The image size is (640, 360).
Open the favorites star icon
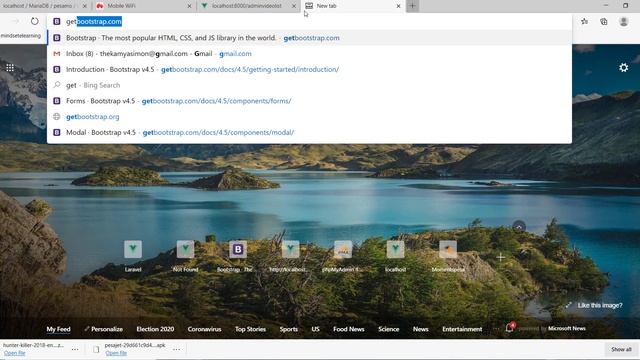point(584,21)
